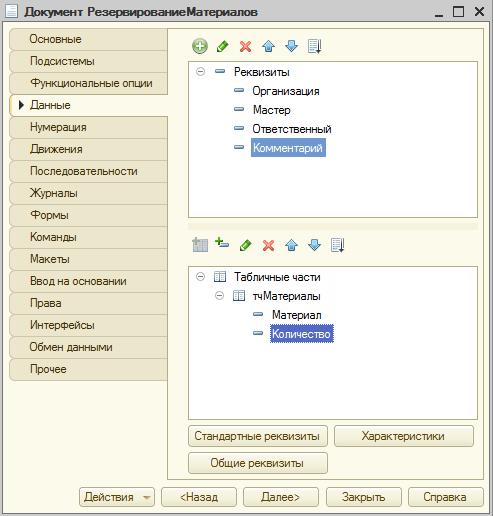Go to next page with Далее> button
This screenshot has height=516, width=493.
(x=281, y=497)
